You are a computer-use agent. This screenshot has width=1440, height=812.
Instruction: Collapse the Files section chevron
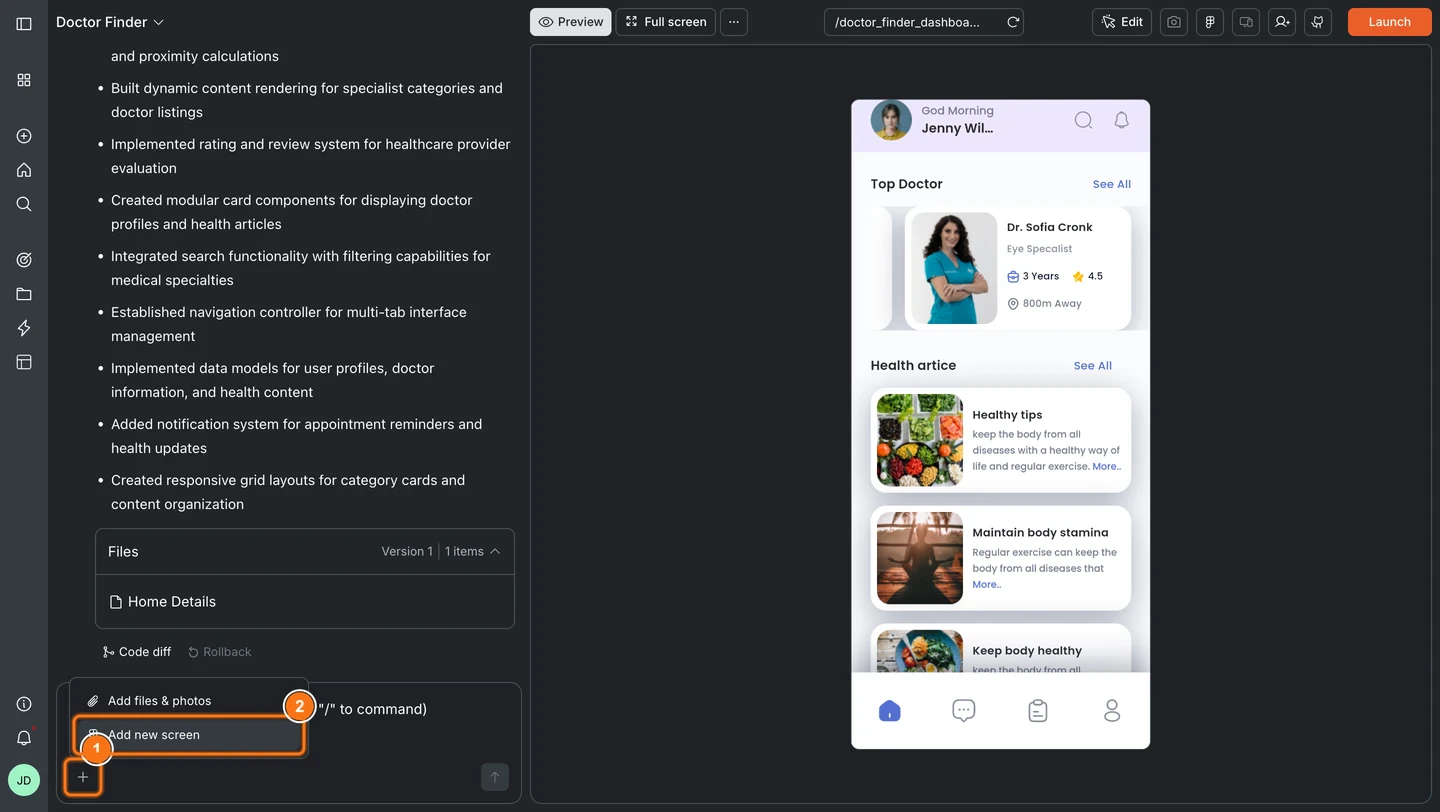(x=495, y=550)
